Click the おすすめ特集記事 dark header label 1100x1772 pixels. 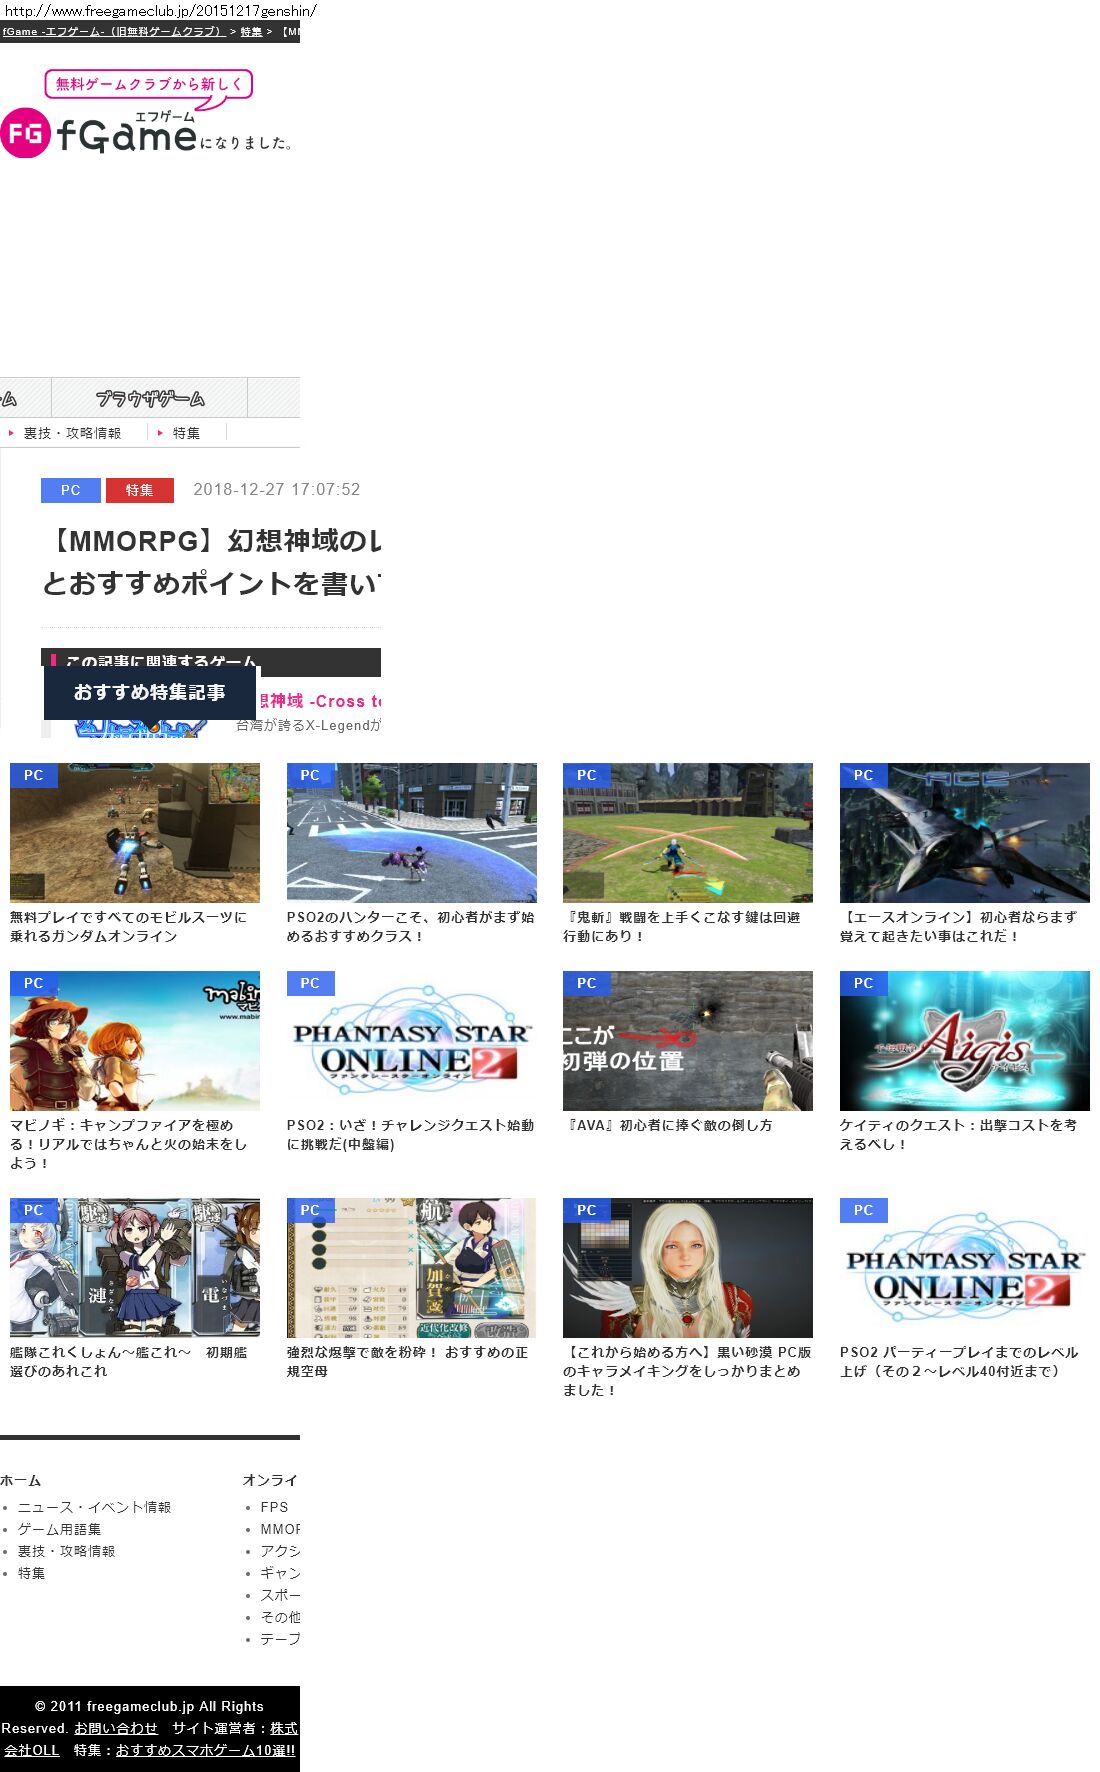point(150,692)
